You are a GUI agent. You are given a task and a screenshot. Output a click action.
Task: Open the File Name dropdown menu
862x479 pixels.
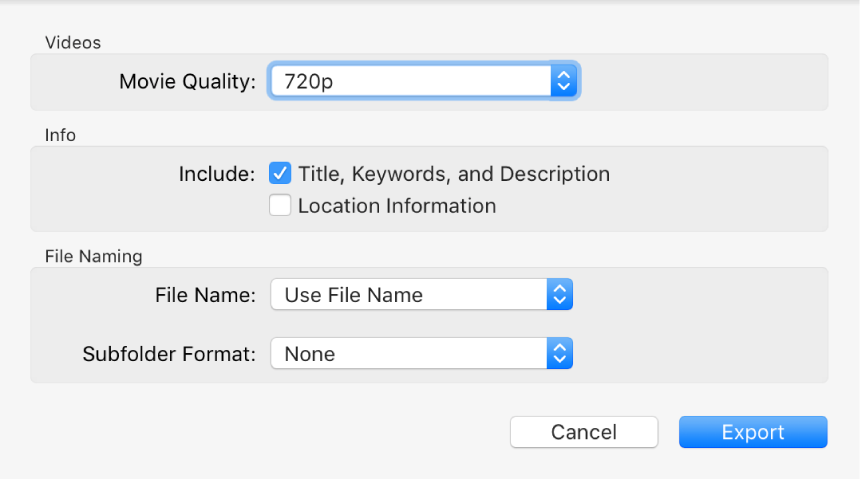[x=410, y=295]
